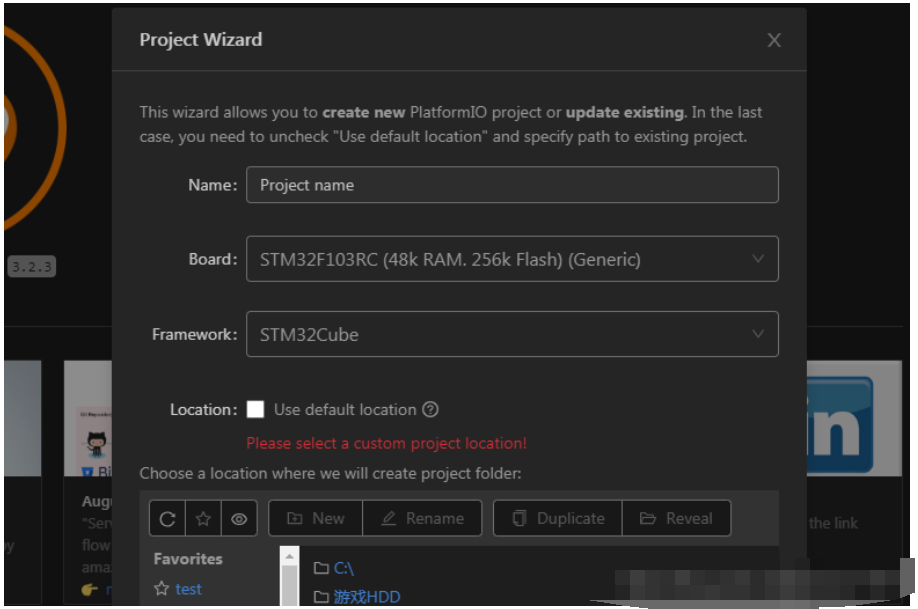Click the Duplicate button
The height and width of the screenshot is (609, 918).
[x=558, y=519]
